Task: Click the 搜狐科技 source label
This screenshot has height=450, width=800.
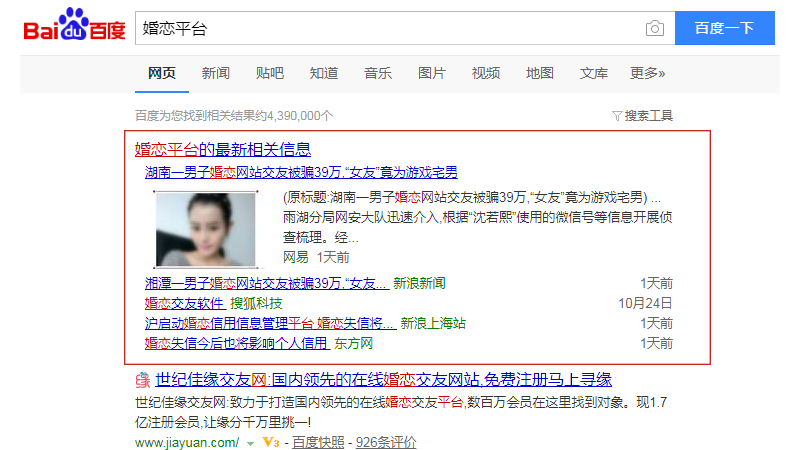Action: (256, 304)
